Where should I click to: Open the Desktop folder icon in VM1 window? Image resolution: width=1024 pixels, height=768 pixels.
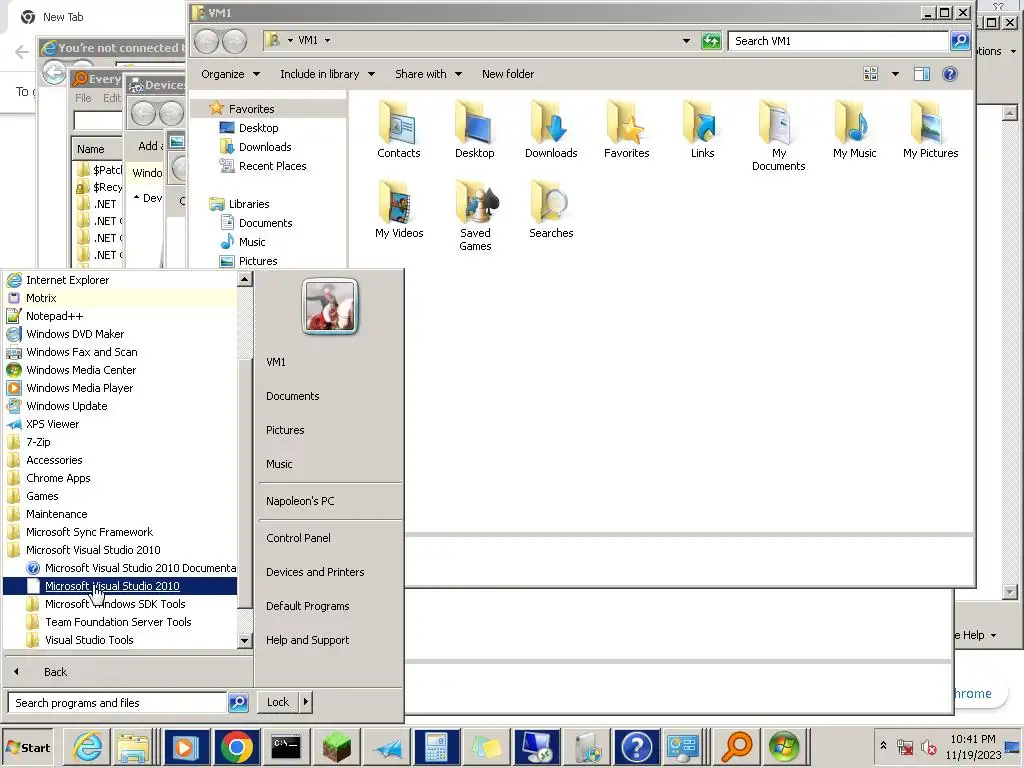pos(475,129)
